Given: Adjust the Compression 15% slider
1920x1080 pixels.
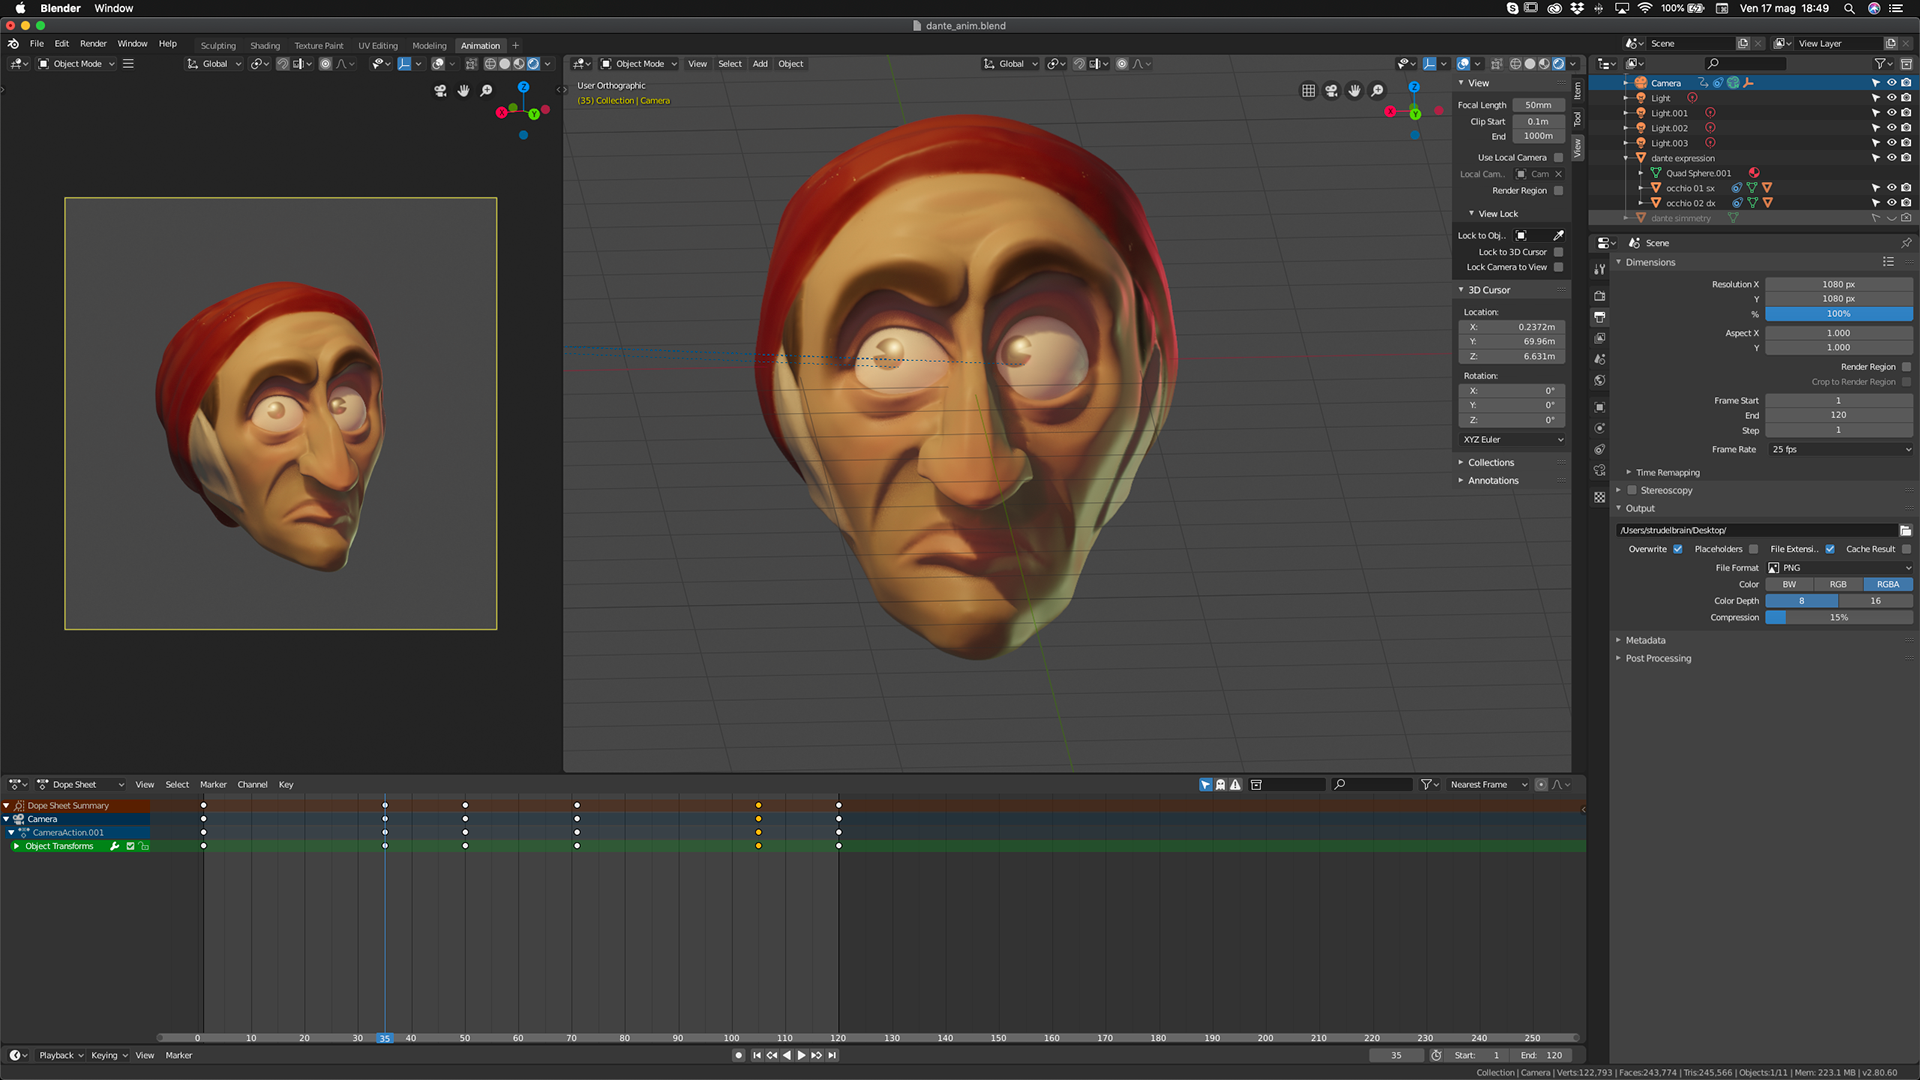Looking at the screenshot, I should tap(1840, 618).
